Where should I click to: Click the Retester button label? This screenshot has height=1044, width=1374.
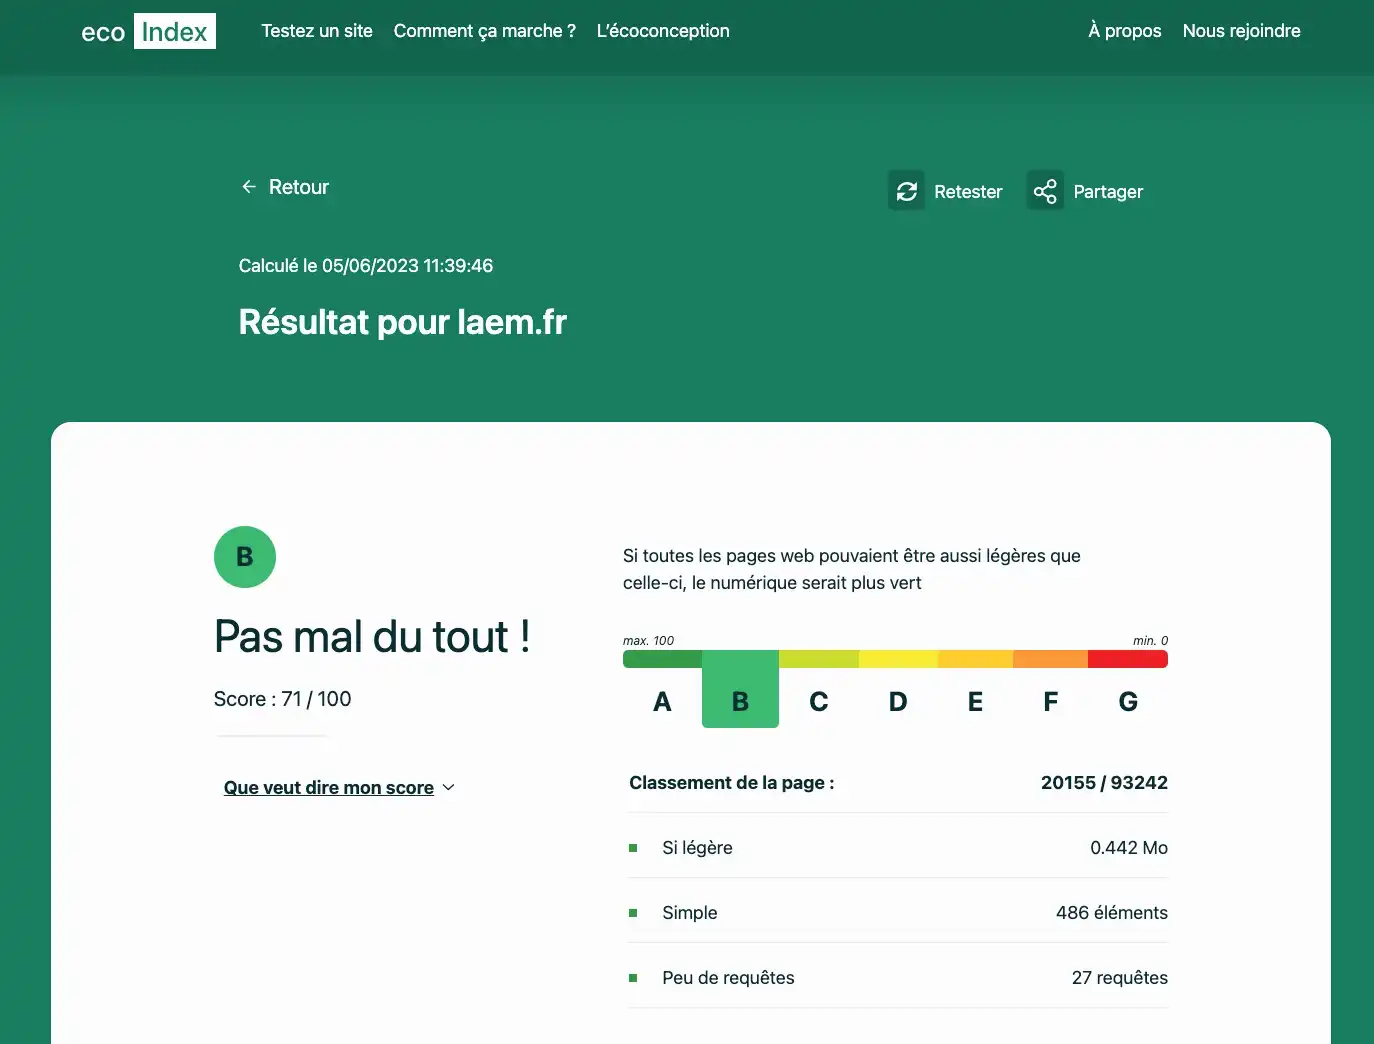[968, 192]
